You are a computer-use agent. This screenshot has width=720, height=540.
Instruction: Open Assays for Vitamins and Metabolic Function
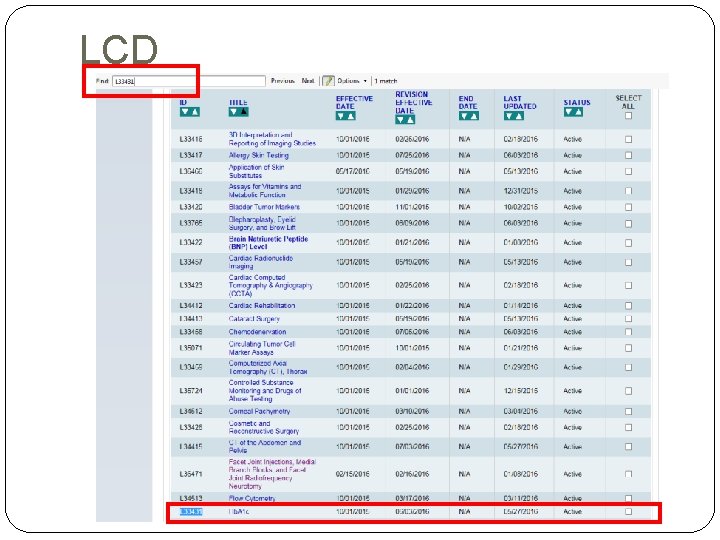(x=265, y=191)
